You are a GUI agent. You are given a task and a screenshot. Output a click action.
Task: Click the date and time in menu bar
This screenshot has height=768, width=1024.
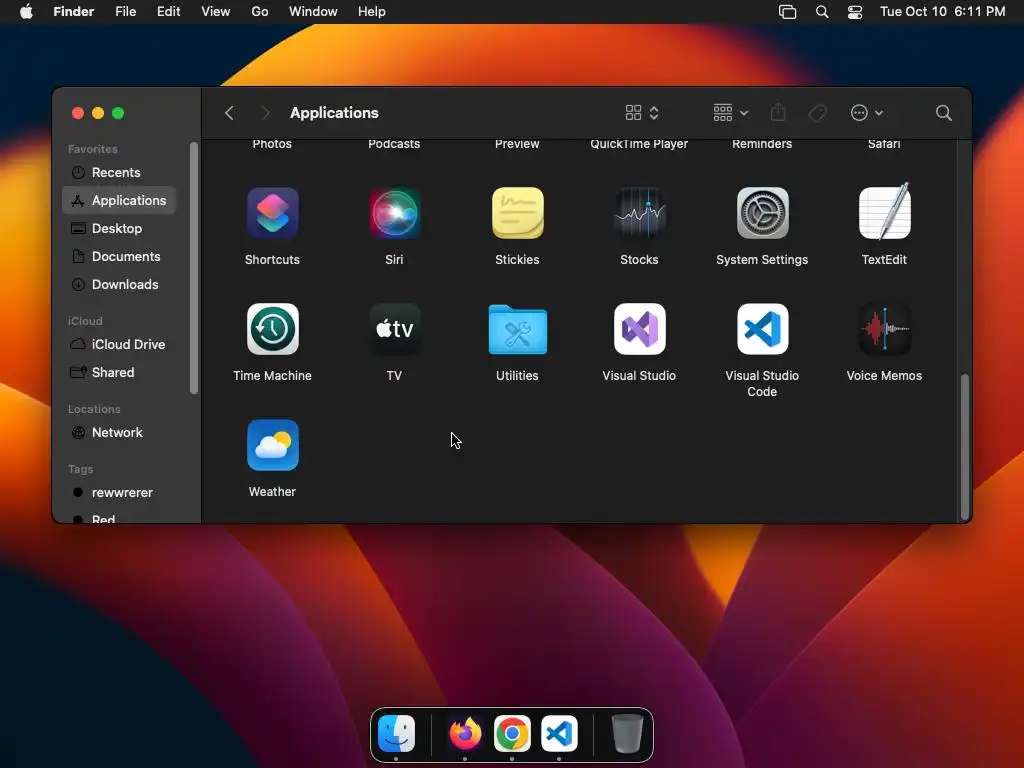(x=942, y=12)
